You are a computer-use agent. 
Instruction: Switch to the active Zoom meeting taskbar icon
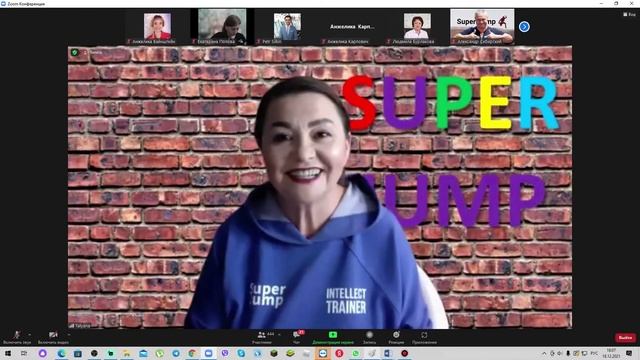(322, 353)
